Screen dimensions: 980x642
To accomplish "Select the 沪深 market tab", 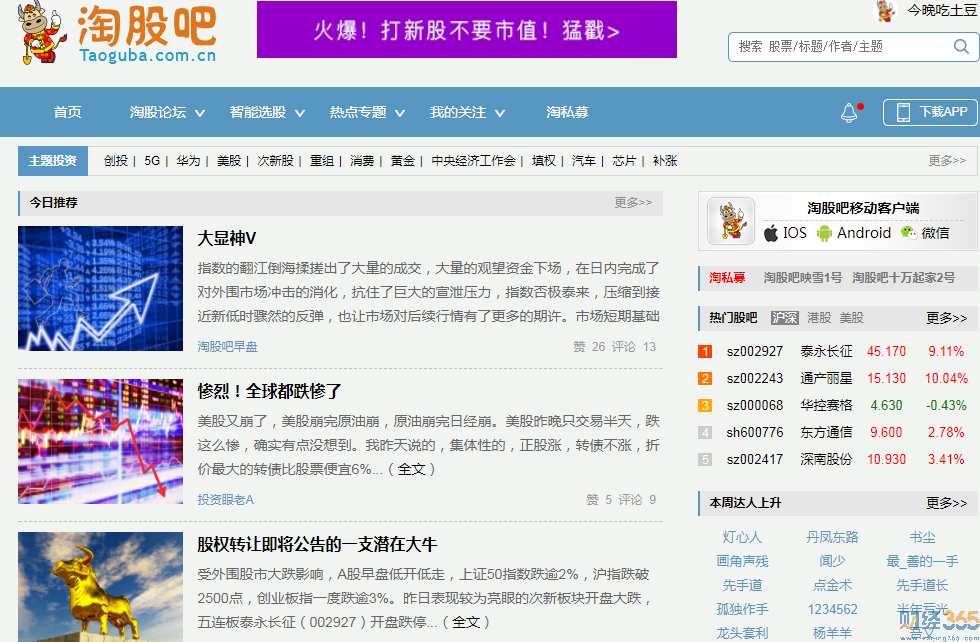I will (785, 318).
